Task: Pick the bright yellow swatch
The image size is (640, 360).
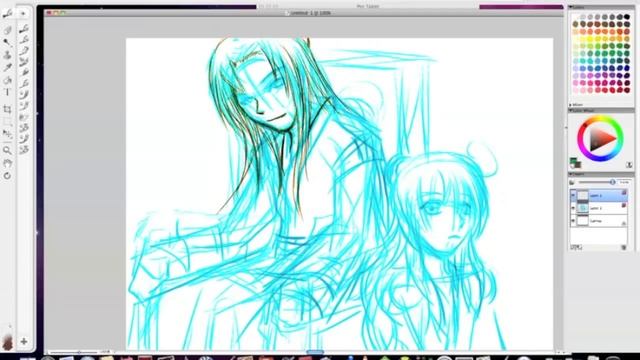Action: click(x=590, y=39)
